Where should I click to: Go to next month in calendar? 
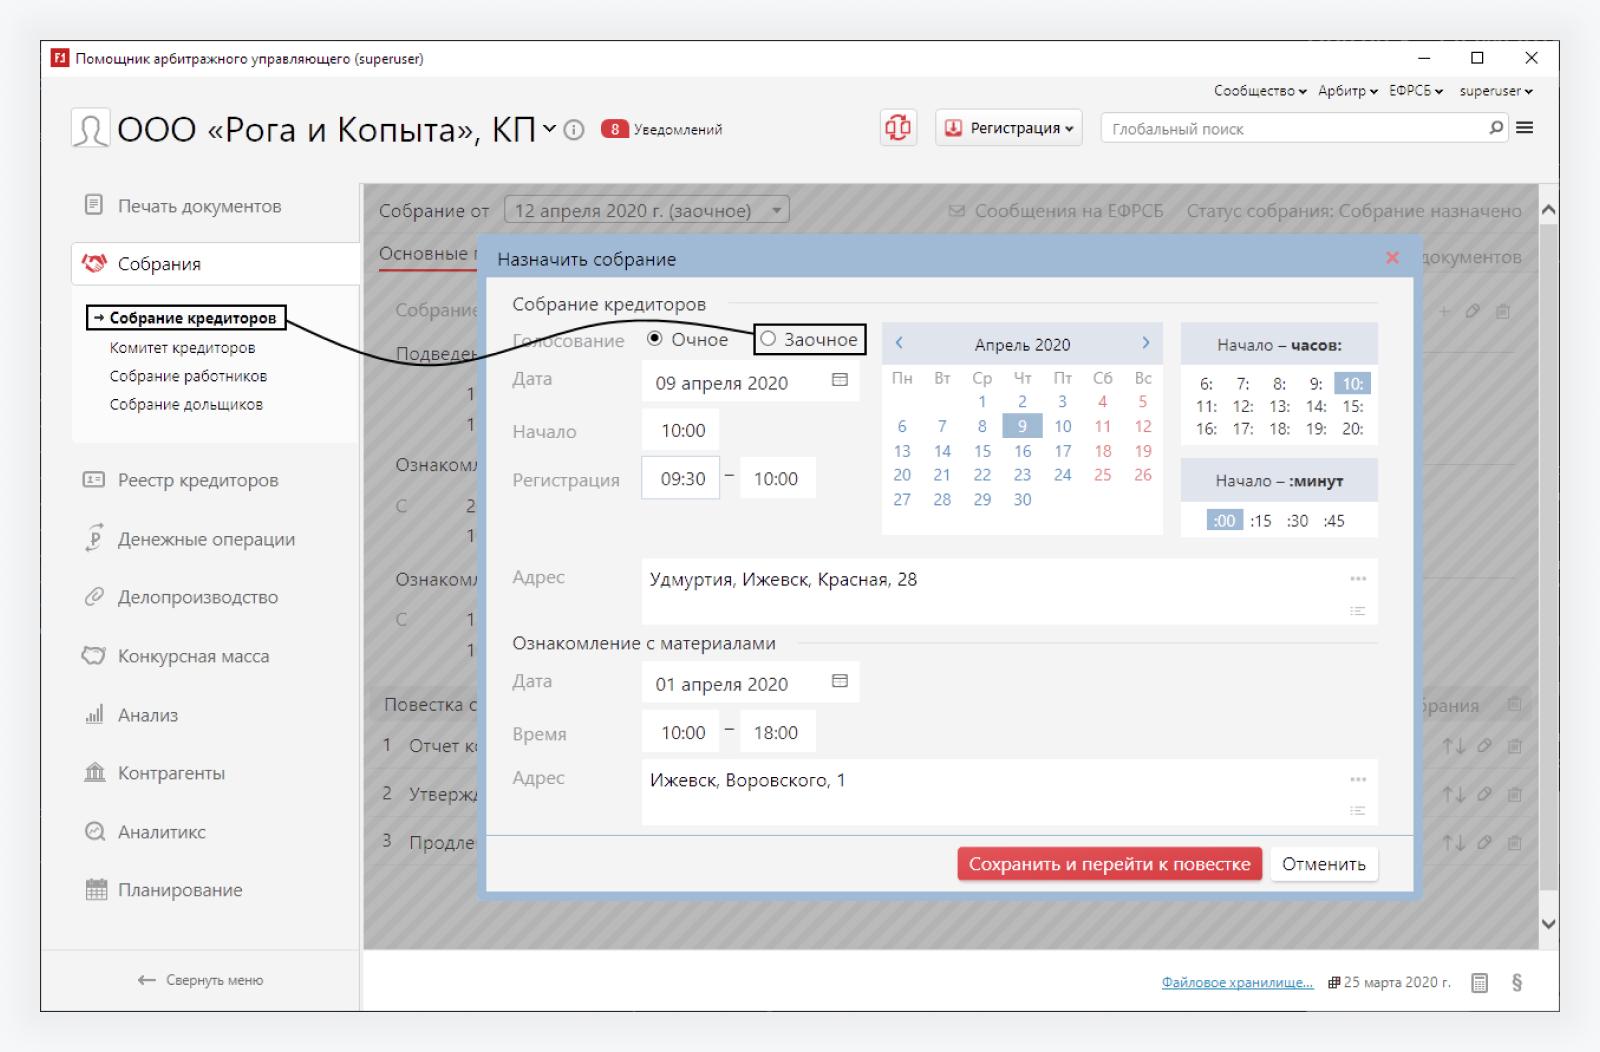click(x=1146, y=343)
